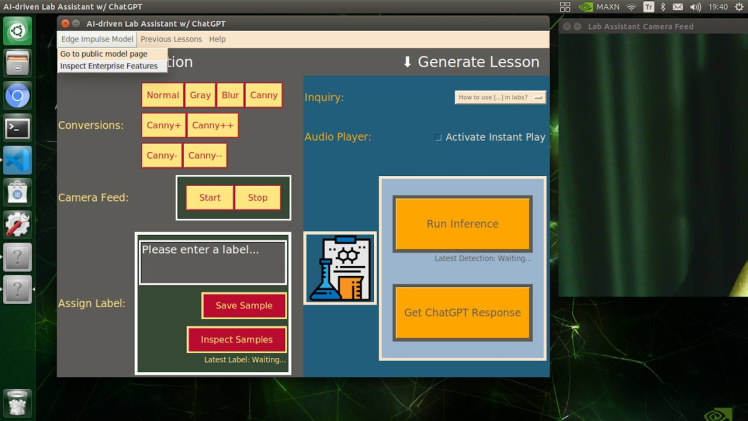This screenshot has height=421, width=748.
Task: Open the Terminal from the launcher
Action: (x=17, y=128)
